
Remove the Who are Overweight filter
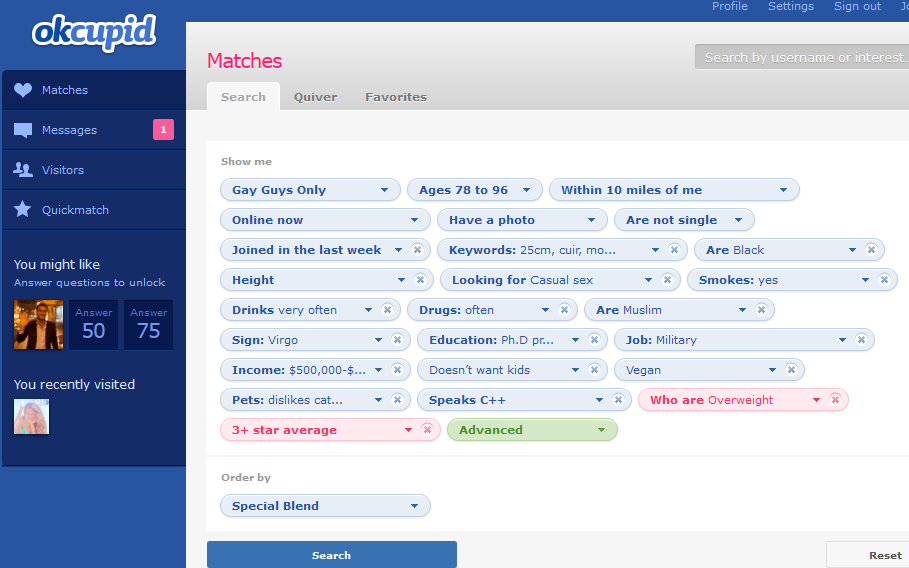click(x=835, y=400)
